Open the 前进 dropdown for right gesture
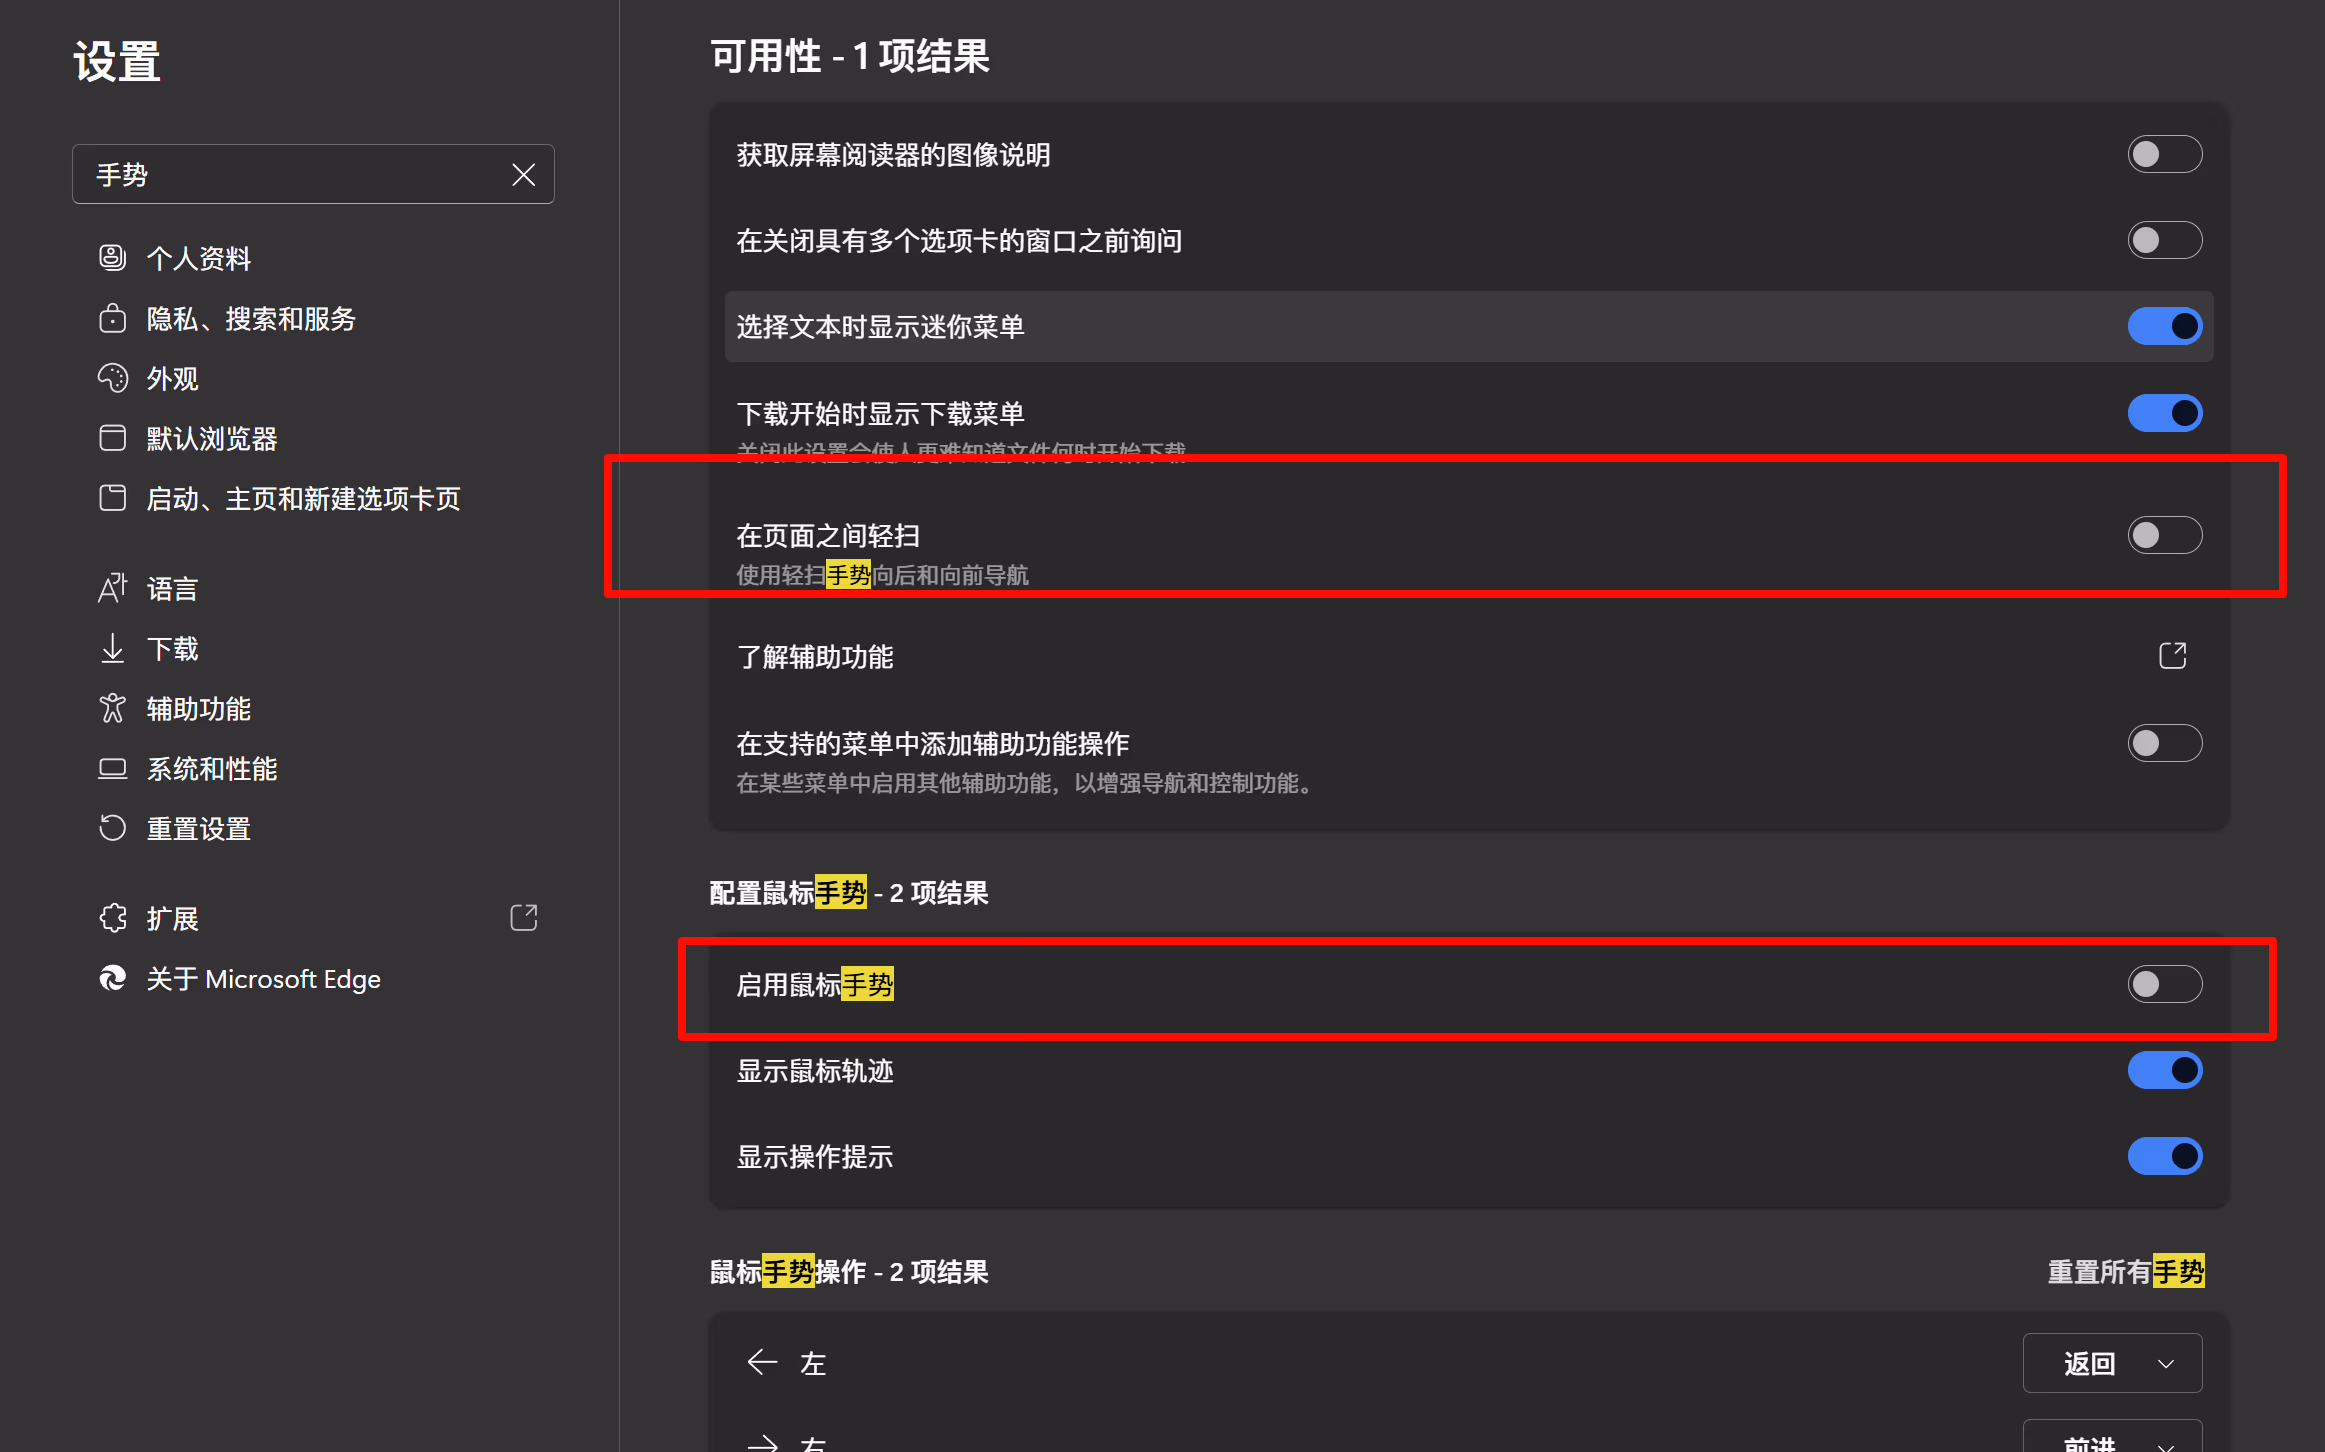Viewport: 2325px width, 1452px height. click(2111, 1440)
